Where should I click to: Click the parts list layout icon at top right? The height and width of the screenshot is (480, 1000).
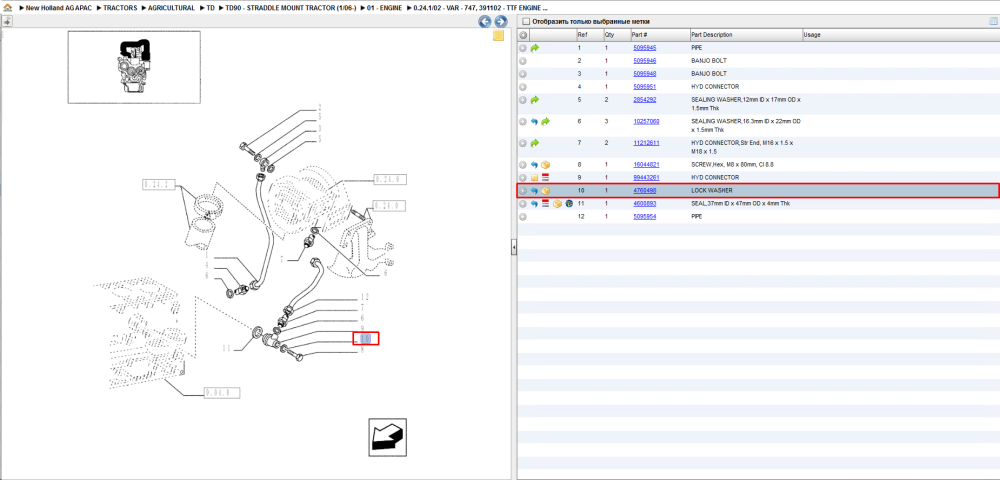tap(993, 21)
